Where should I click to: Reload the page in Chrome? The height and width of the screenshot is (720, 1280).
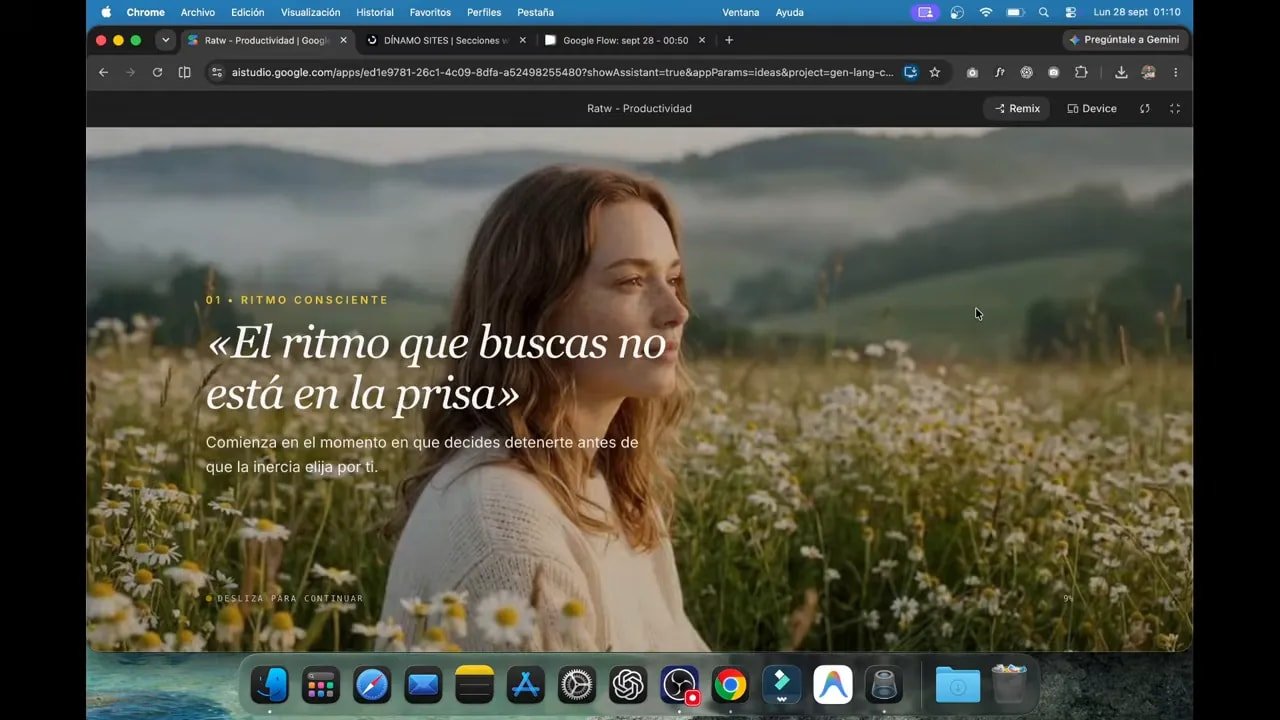tap(157, 72)
